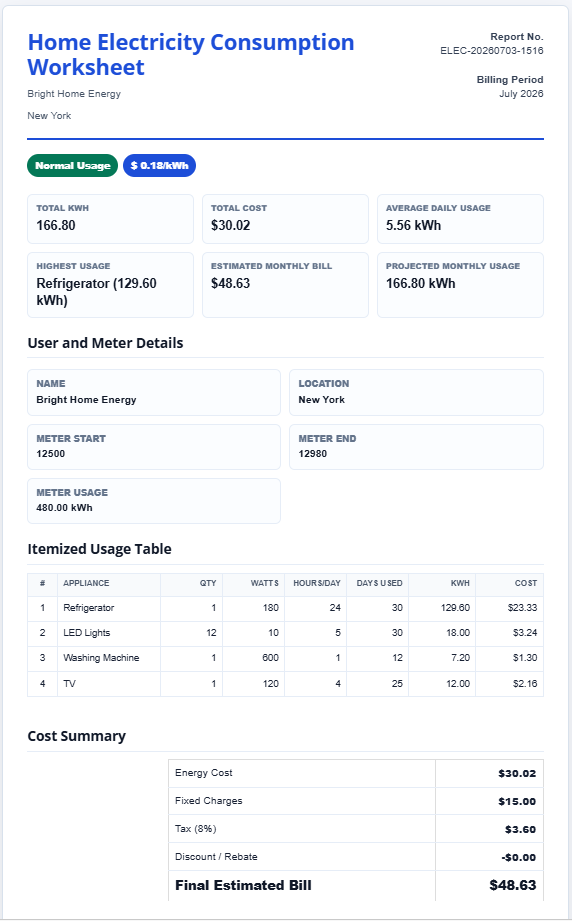Click the Final Estimated Bill label
Image resolution: width=572 pixels, height=923 pixels.
pyautogui.click(x=243, y=885)
